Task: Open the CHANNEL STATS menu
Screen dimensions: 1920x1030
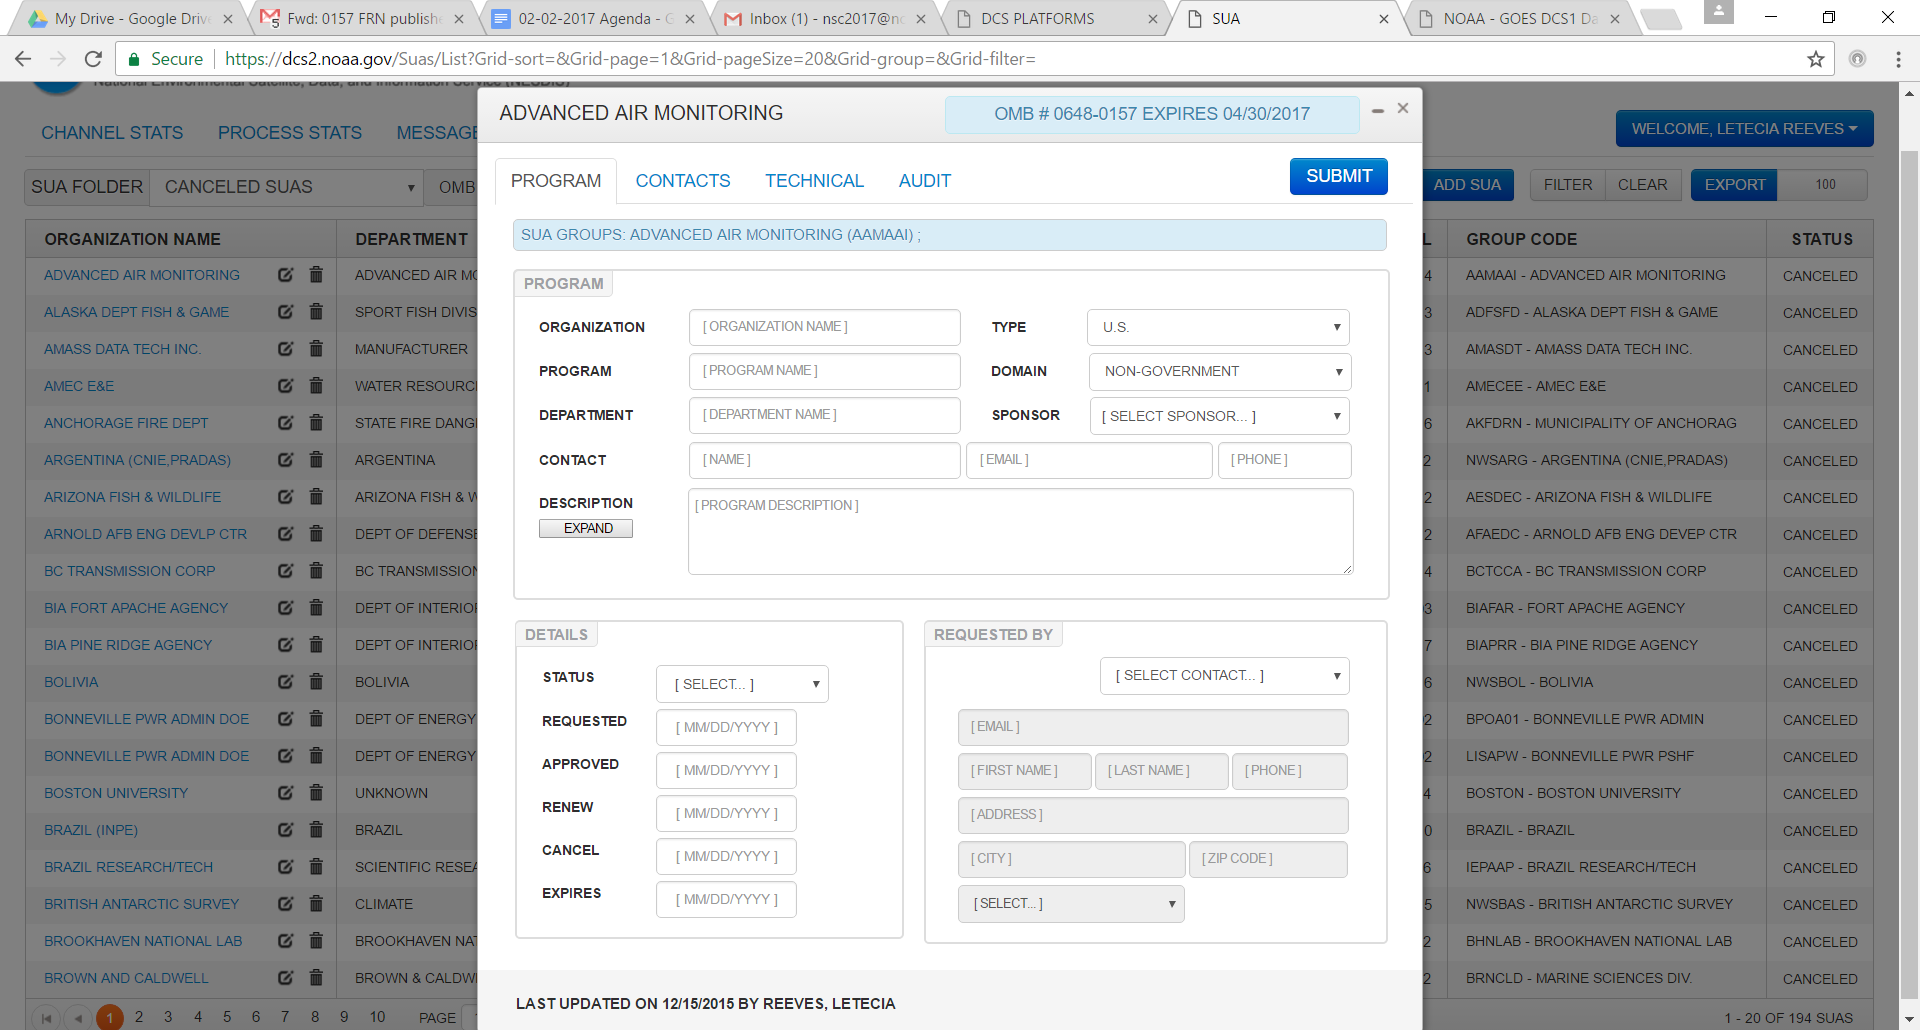Action: click(x=112, y=133)
